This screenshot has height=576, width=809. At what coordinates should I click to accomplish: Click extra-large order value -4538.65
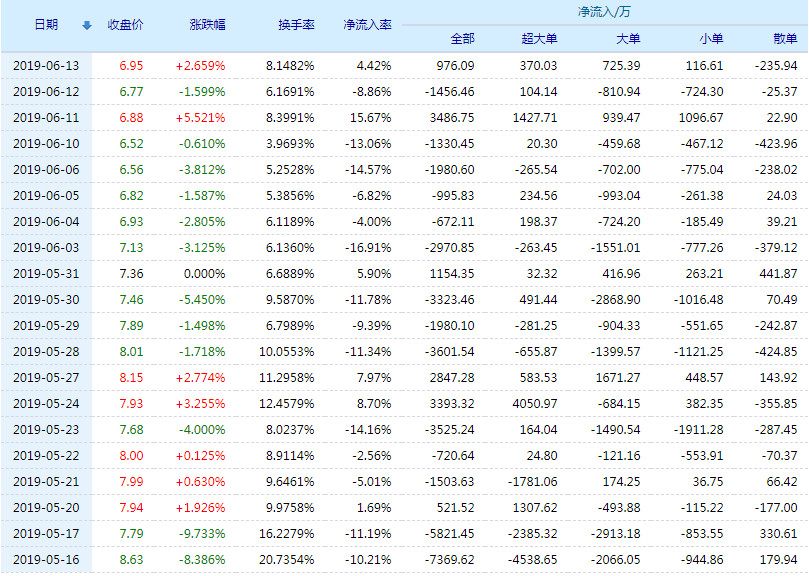click(532, 559)
